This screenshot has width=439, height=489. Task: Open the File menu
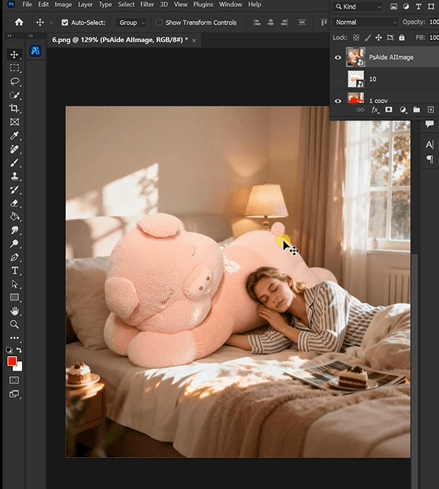[27, 4]
